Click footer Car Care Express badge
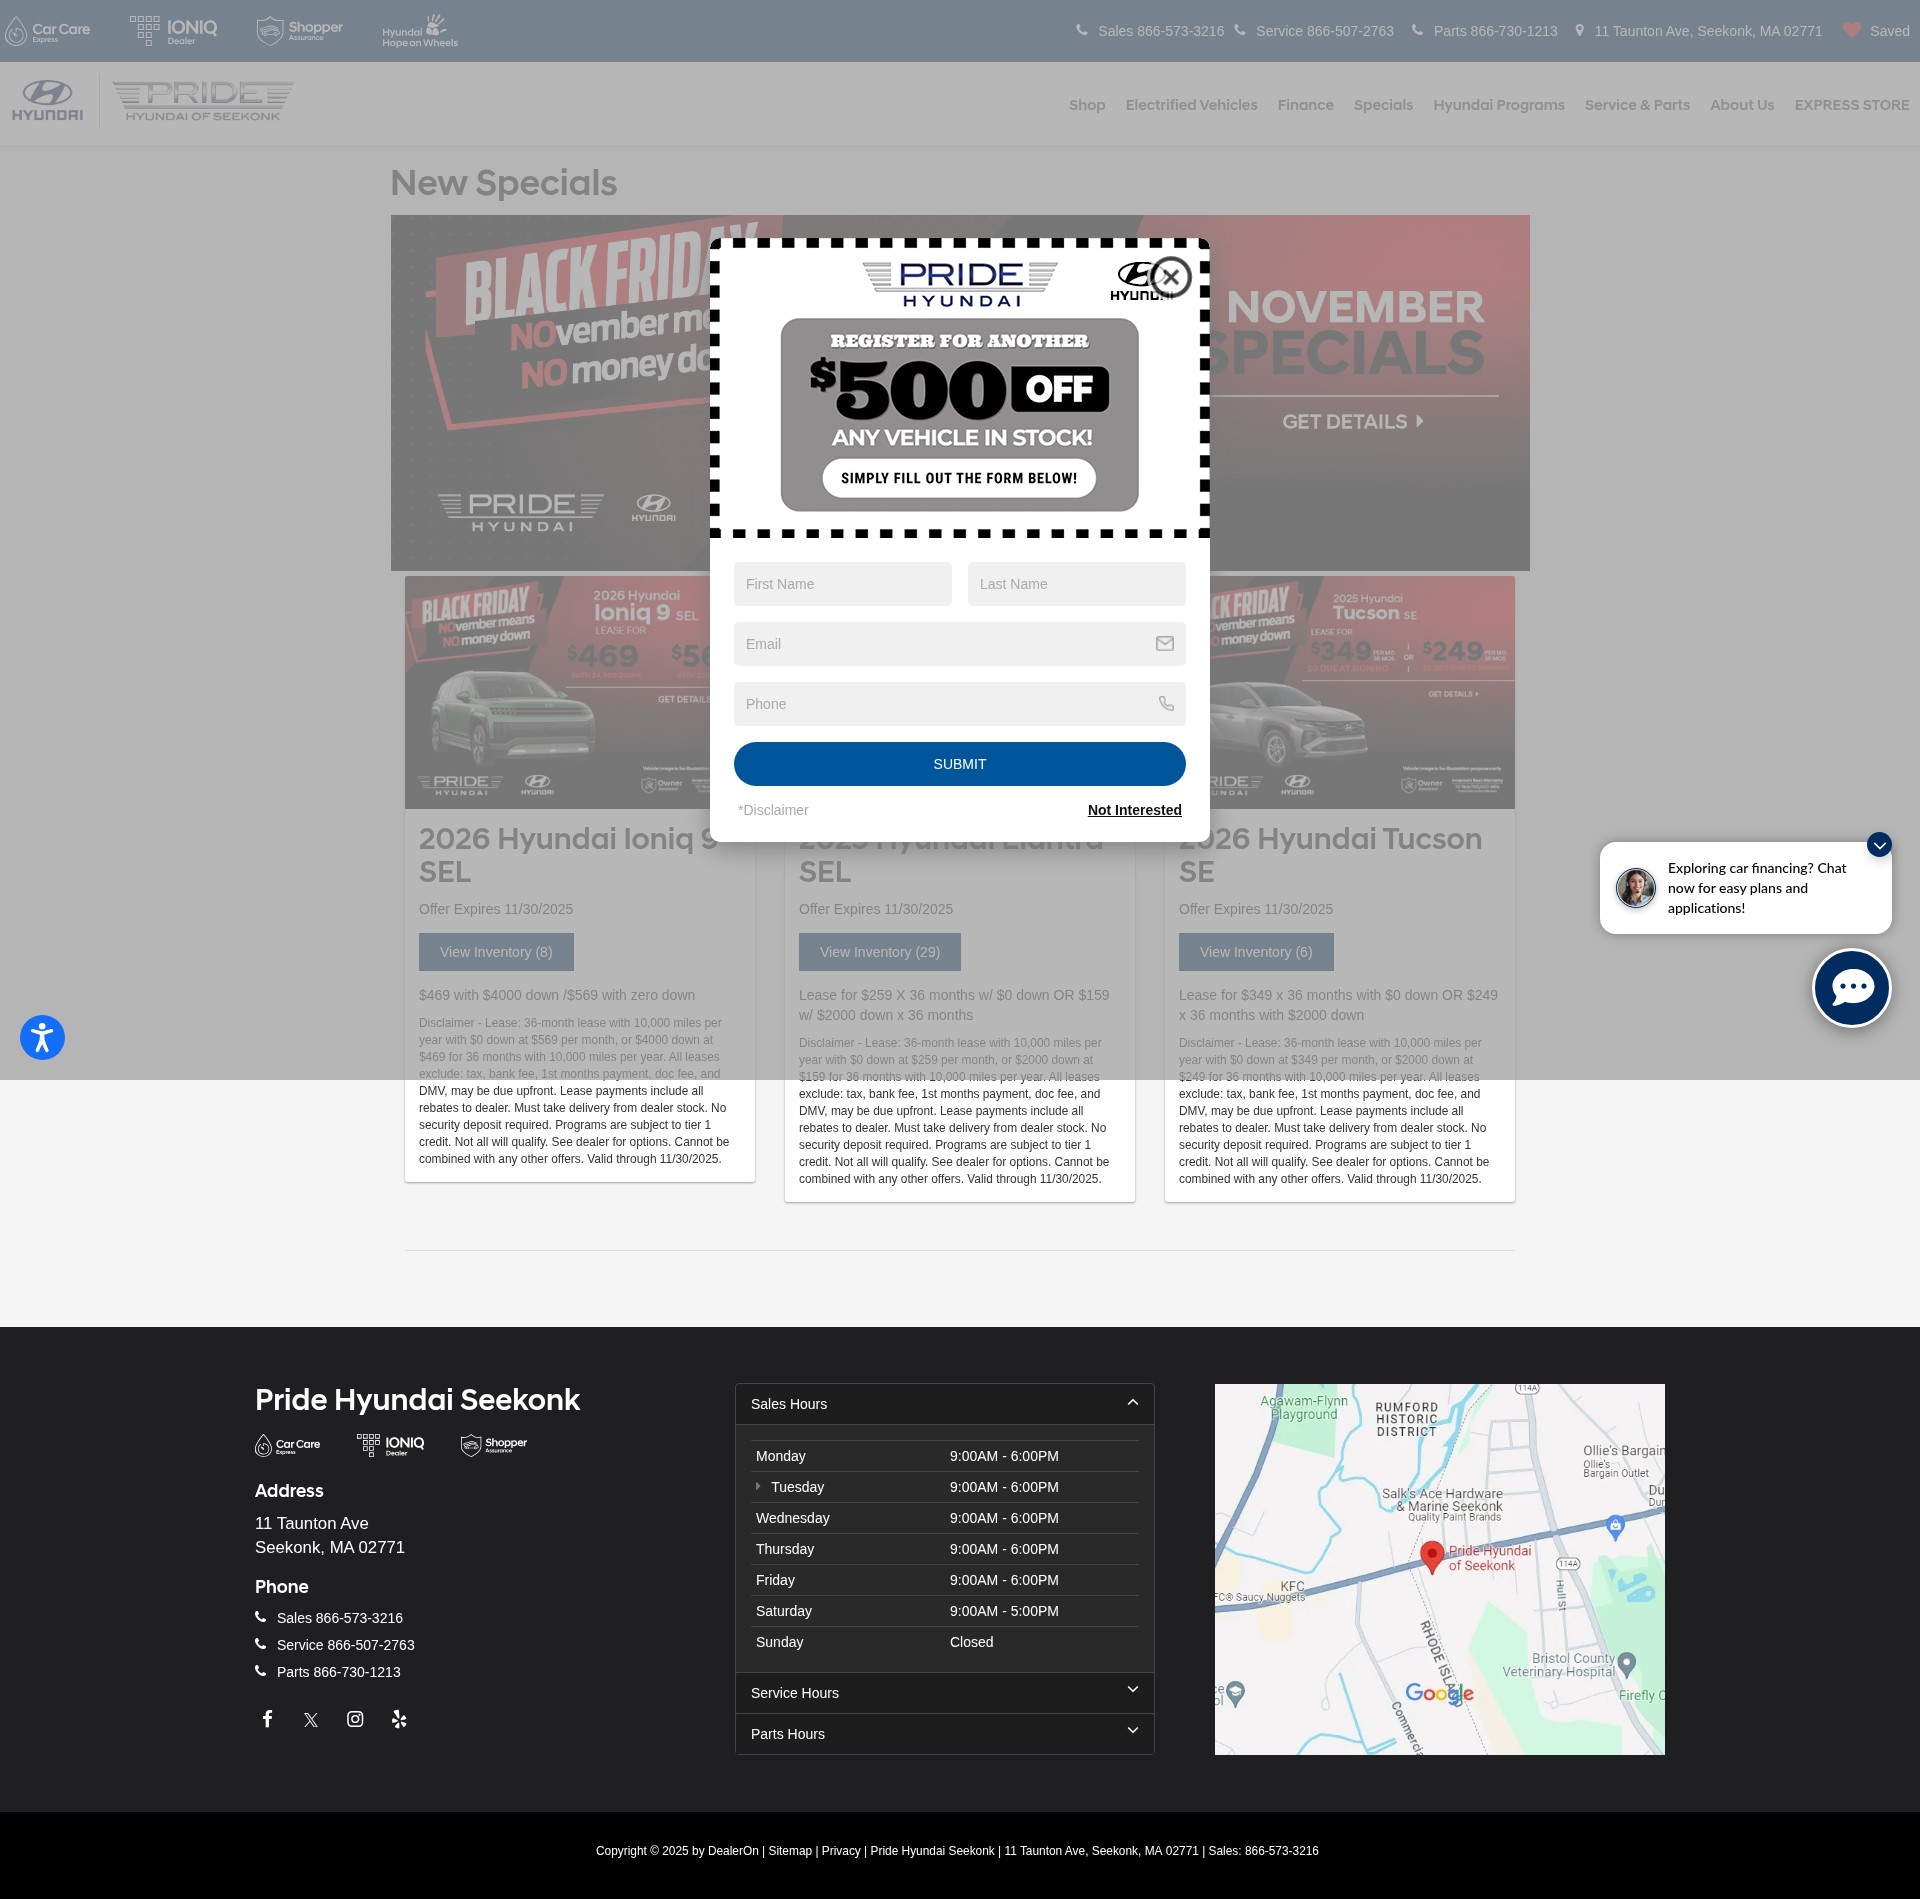Viewport: 1920px width, 1899px height. pyautogui.click(x=288, y=1445)
